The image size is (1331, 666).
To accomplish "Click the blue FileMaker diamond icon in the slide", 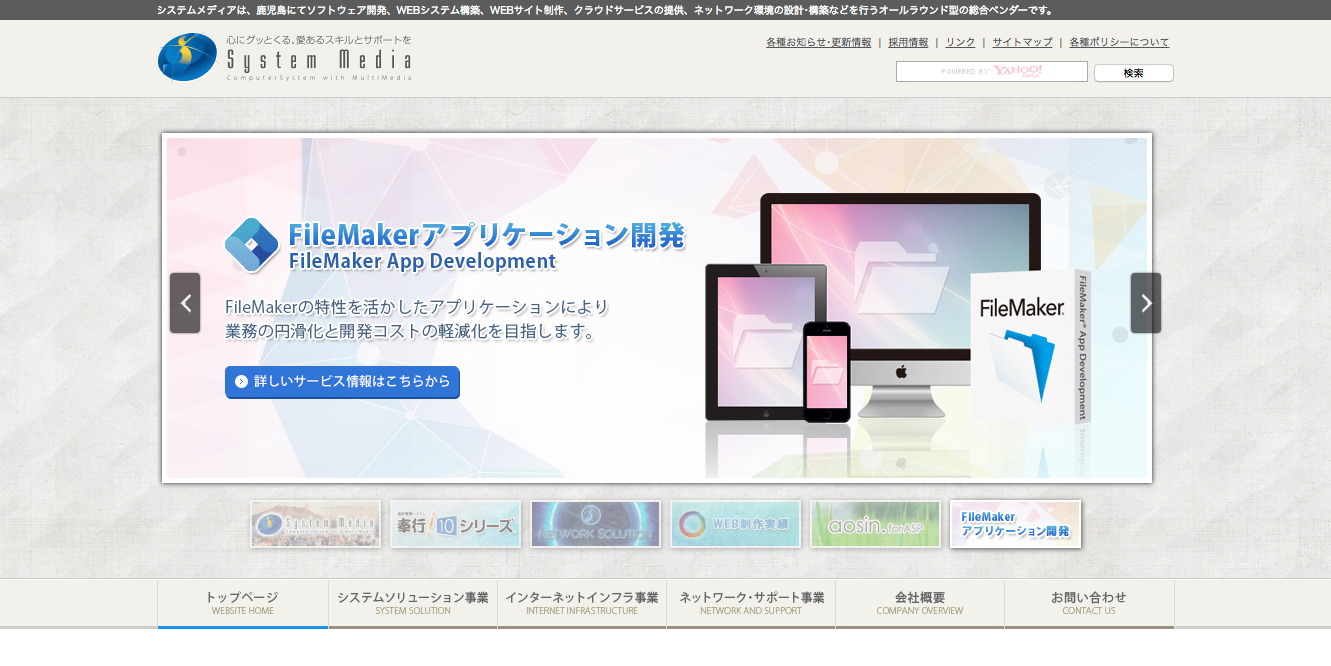I will click(x=252, y=244).
